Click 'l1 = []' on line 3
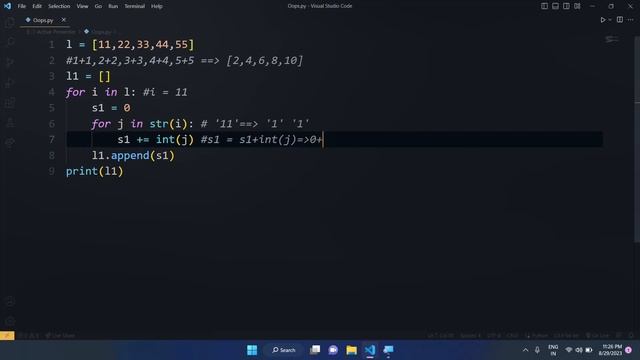Viewport: 640px width, 360px height. pos(88,76)
